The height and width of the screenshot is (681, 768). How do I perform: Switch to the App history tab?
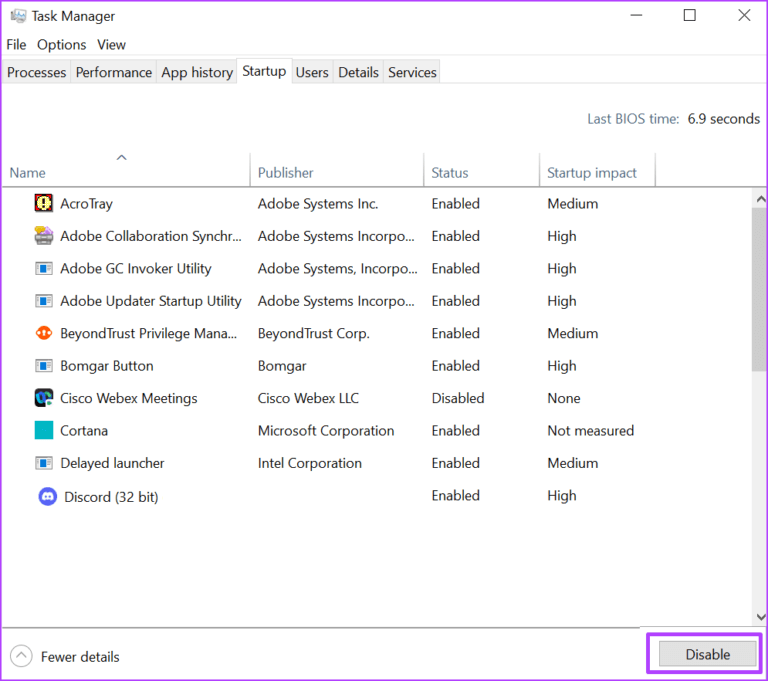197,72
